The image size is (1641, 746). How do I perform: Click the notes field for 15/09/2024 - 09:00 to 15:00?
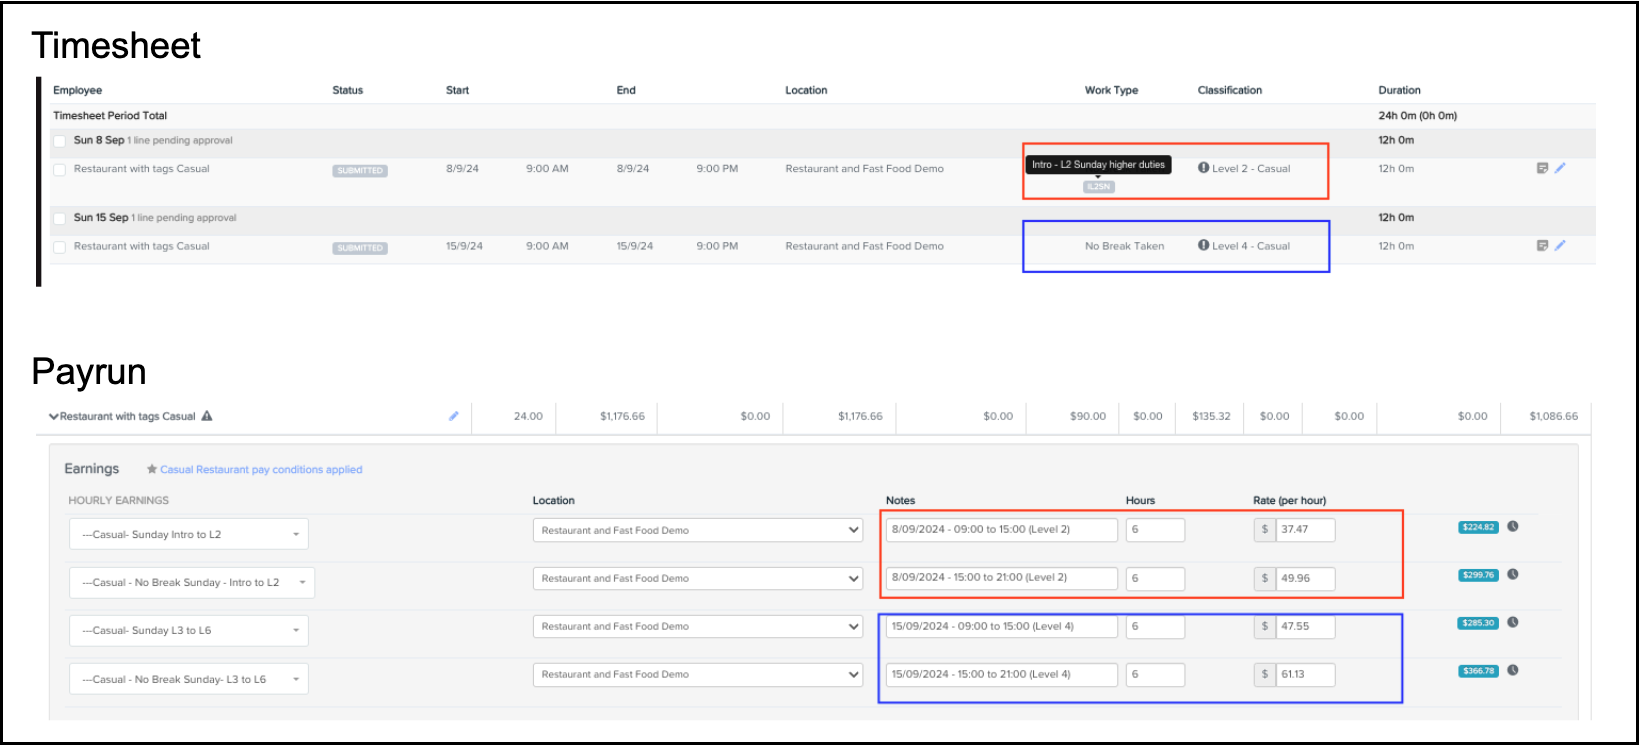1001,626
